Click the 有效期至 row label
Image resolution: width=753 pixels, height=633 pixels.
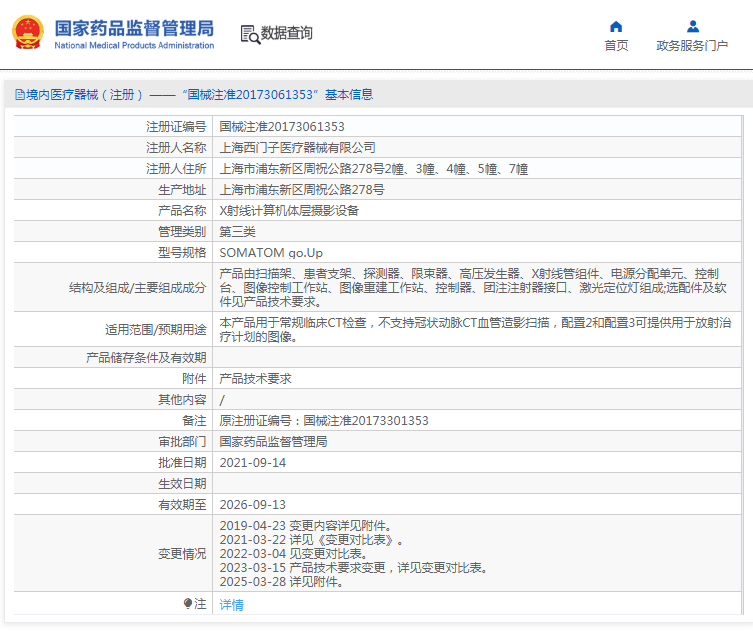(182, 505)
